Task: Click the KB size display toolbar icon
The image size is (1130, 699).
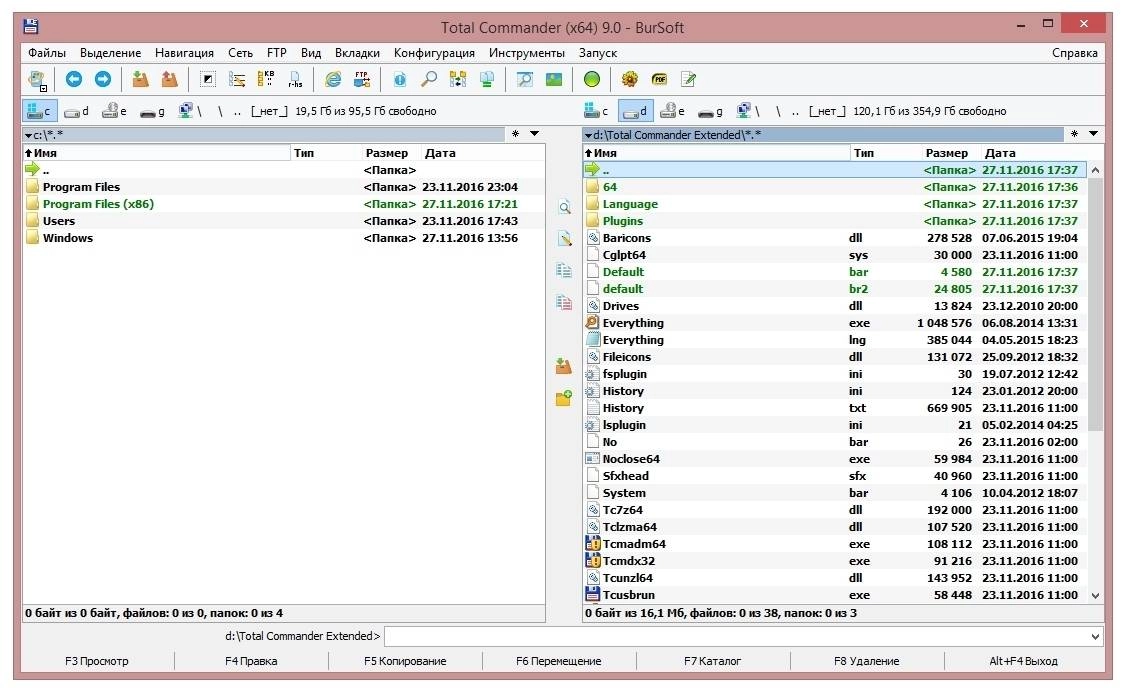Action: [266, 79]
